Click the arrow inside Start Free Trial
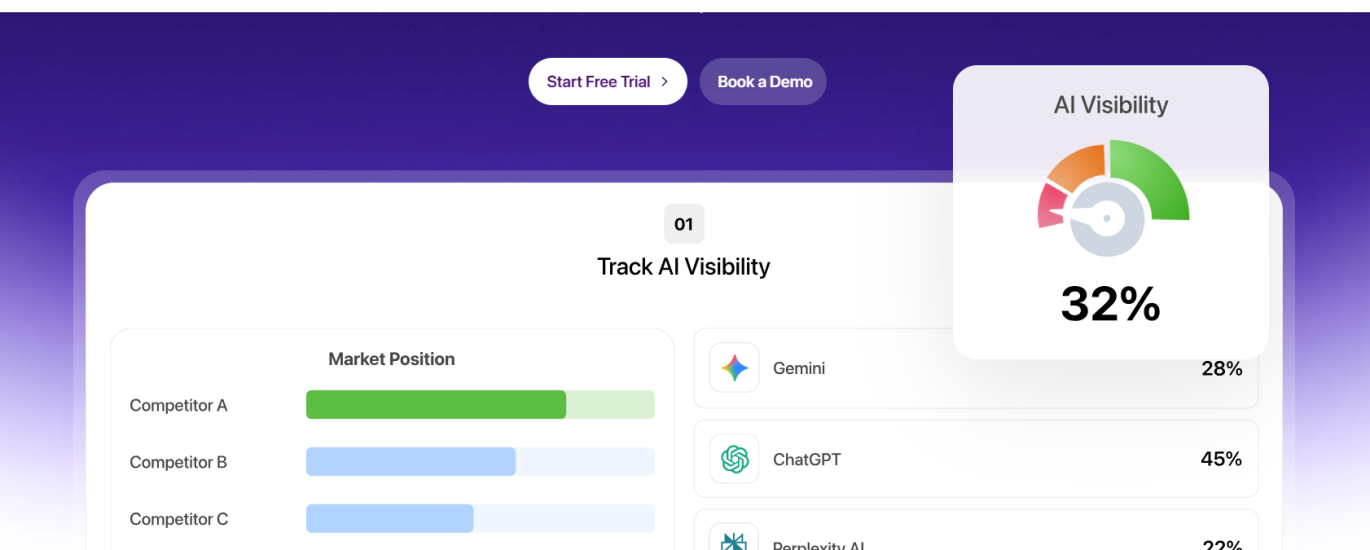Viewport: 1370px width, 550px height. click(x=665, y=82)
